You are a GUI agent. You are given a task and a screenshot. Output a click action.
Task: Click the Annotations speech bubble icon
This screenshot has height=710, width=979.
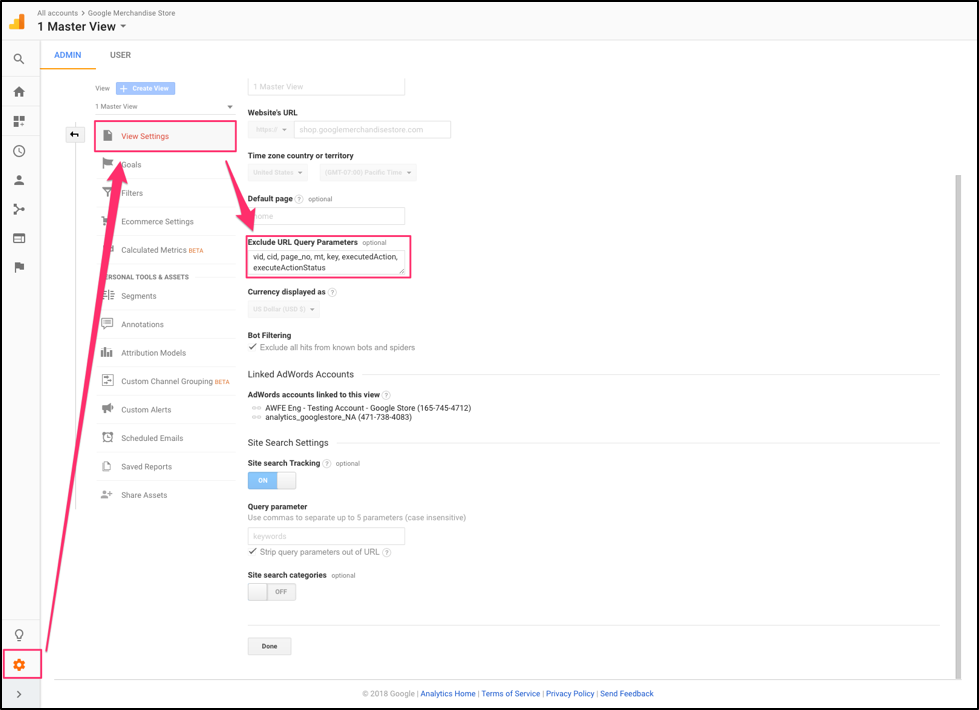tap(107, 323)
